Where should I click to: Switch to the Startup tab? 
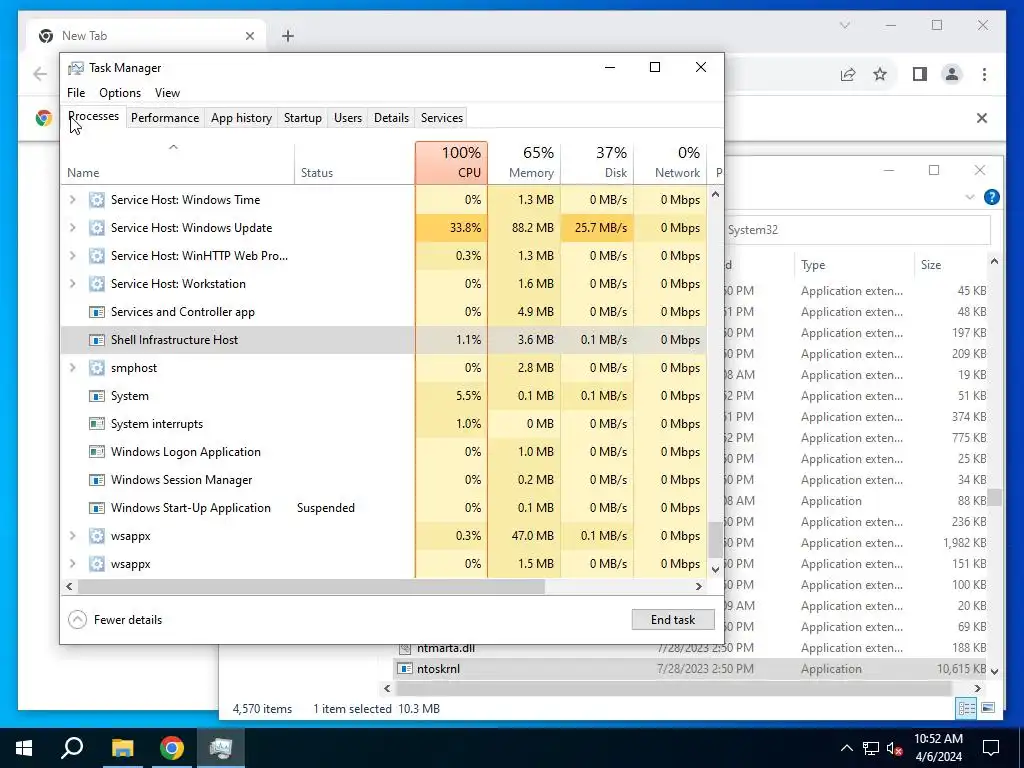pos(302,118)
